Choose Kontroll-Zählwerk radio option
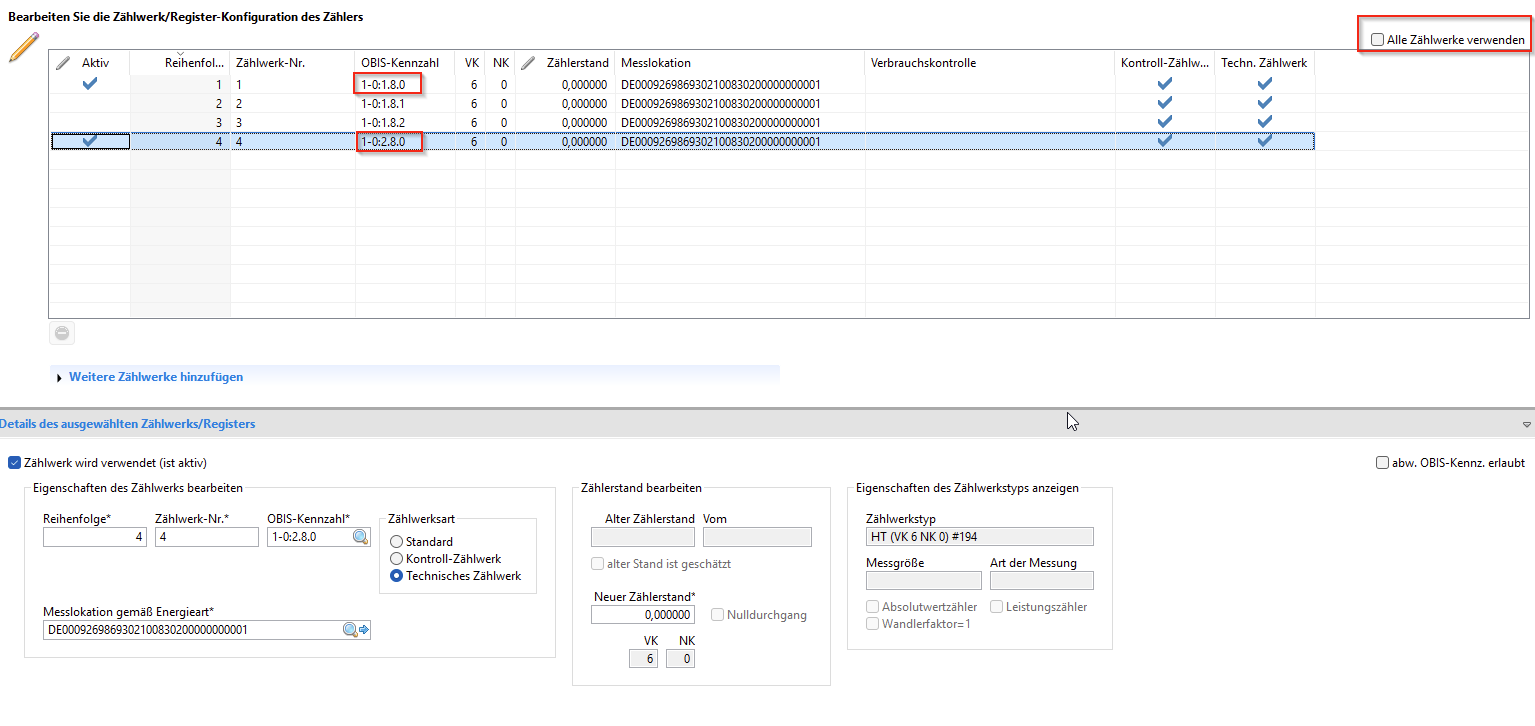 pos(397,559)
